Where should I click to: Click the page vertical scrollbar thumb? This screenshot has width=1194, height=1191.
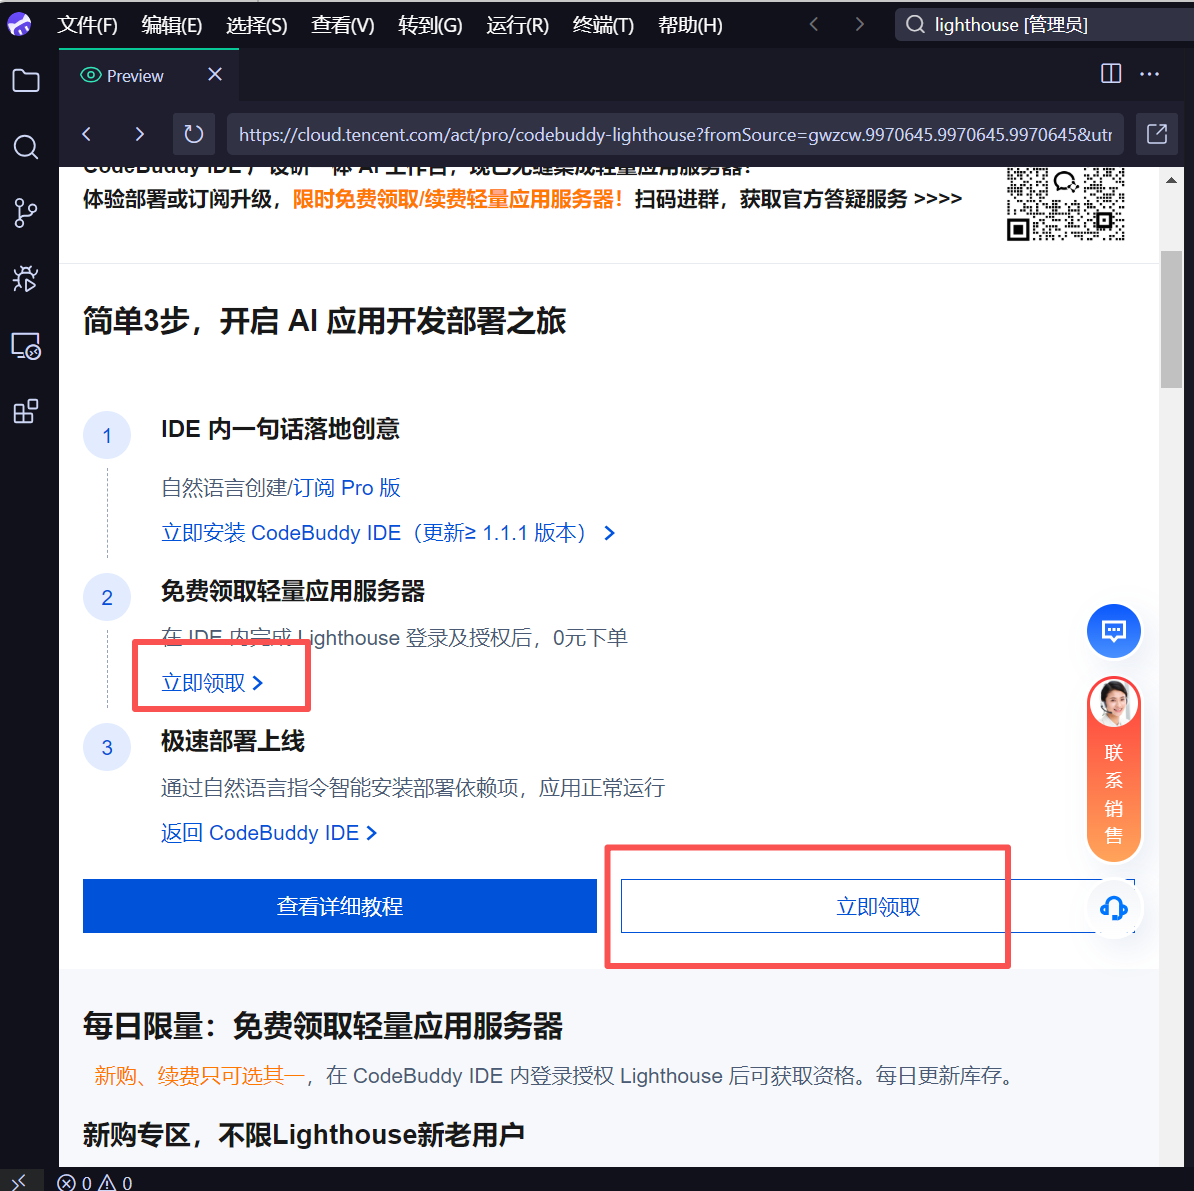tap(1171, 320)
